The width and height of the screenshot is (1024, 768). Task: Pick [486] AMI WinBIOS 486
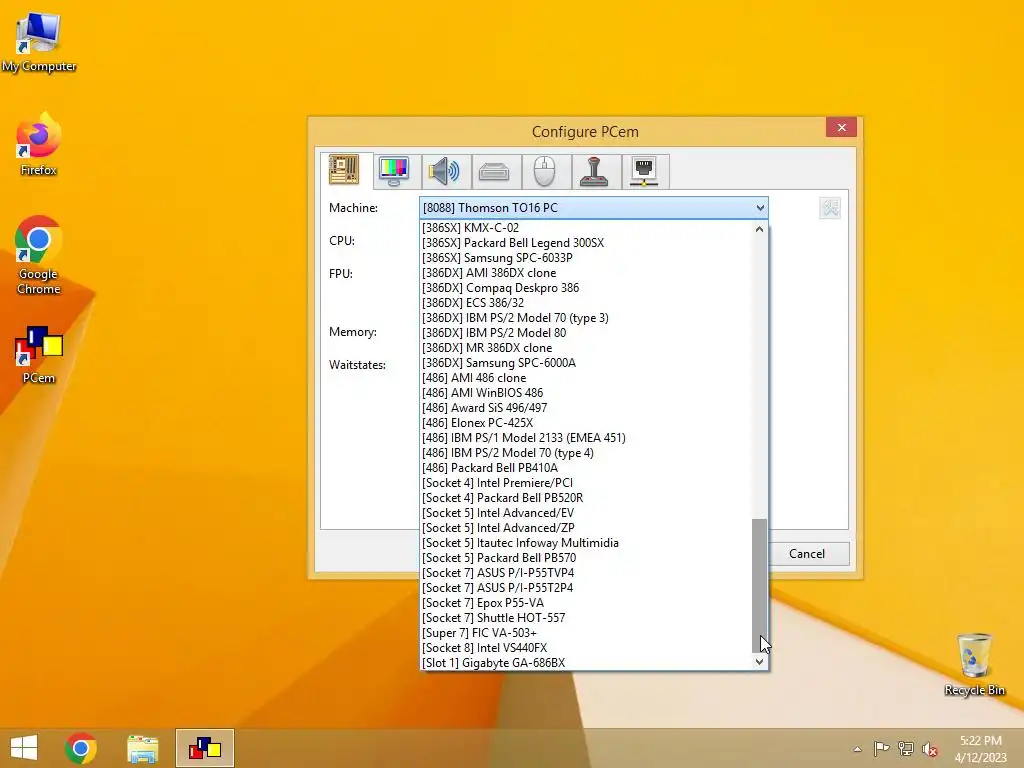coord(586,393)
